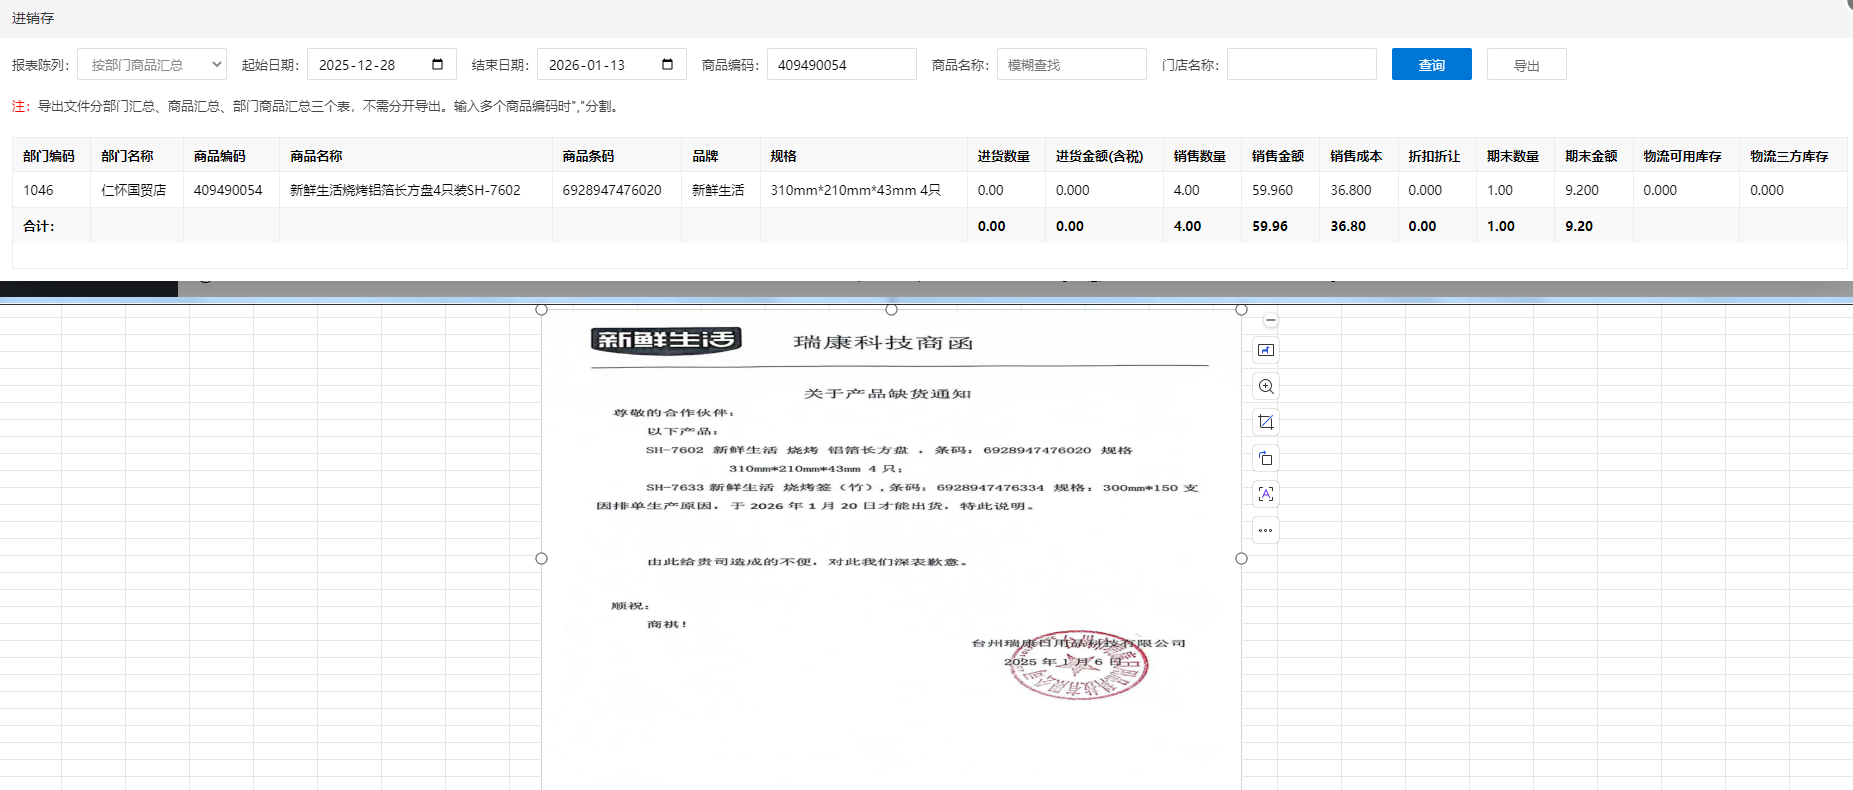Click the magnifier zoom-in icon
The width and height of the screenshot is (1853, 790).
[x=1266, y=386]
